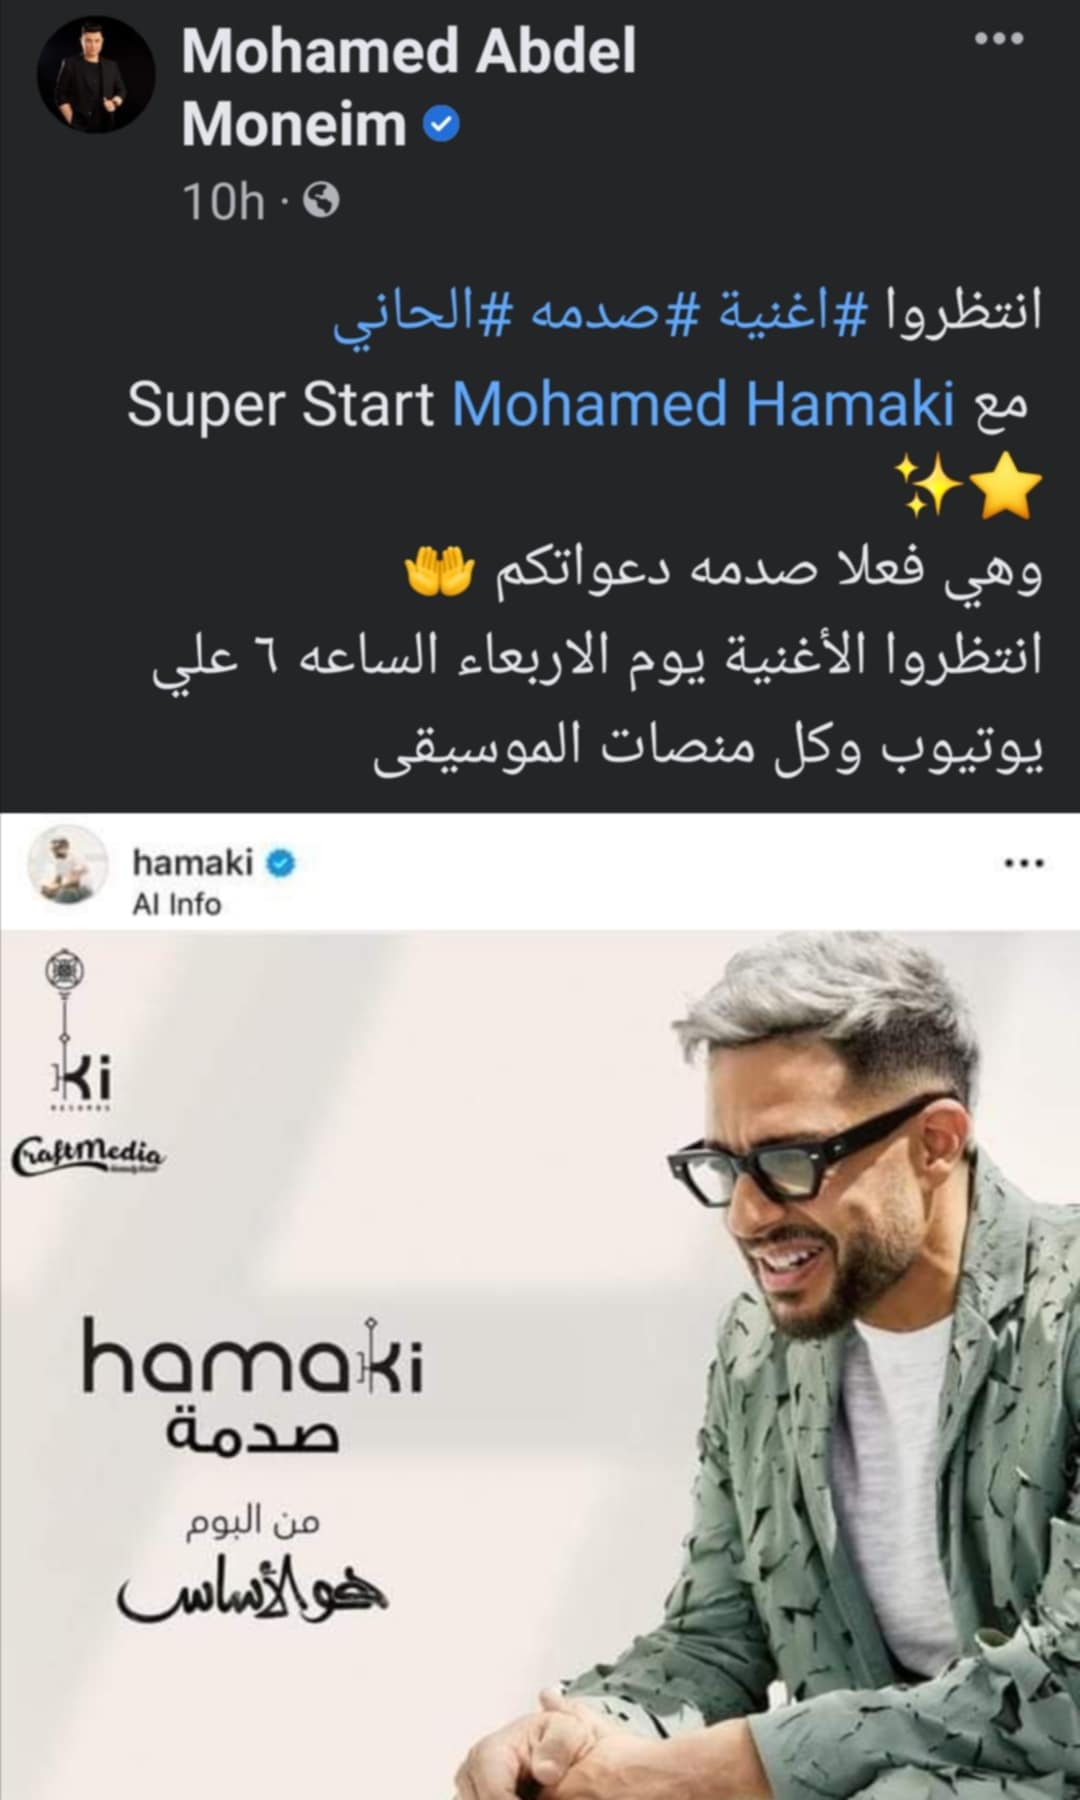Screen dimensions: 1080x1800
Task: Open the tagged Mohamed Hamaki profile link
Action: [703, 404]
